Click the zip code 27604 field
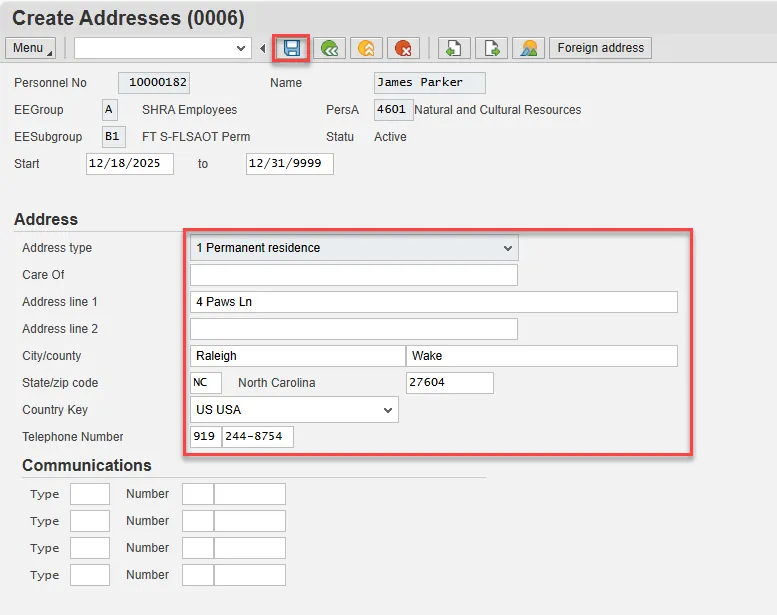Image resolution: width=777 pixels, height=615 pixels. click(x=449, y=383)
